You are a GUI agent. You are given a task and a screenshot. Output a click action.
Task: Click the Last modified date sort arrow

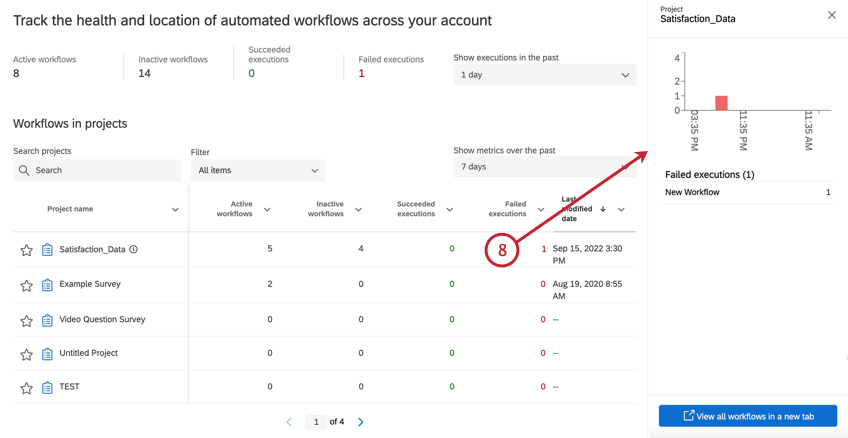603,209
